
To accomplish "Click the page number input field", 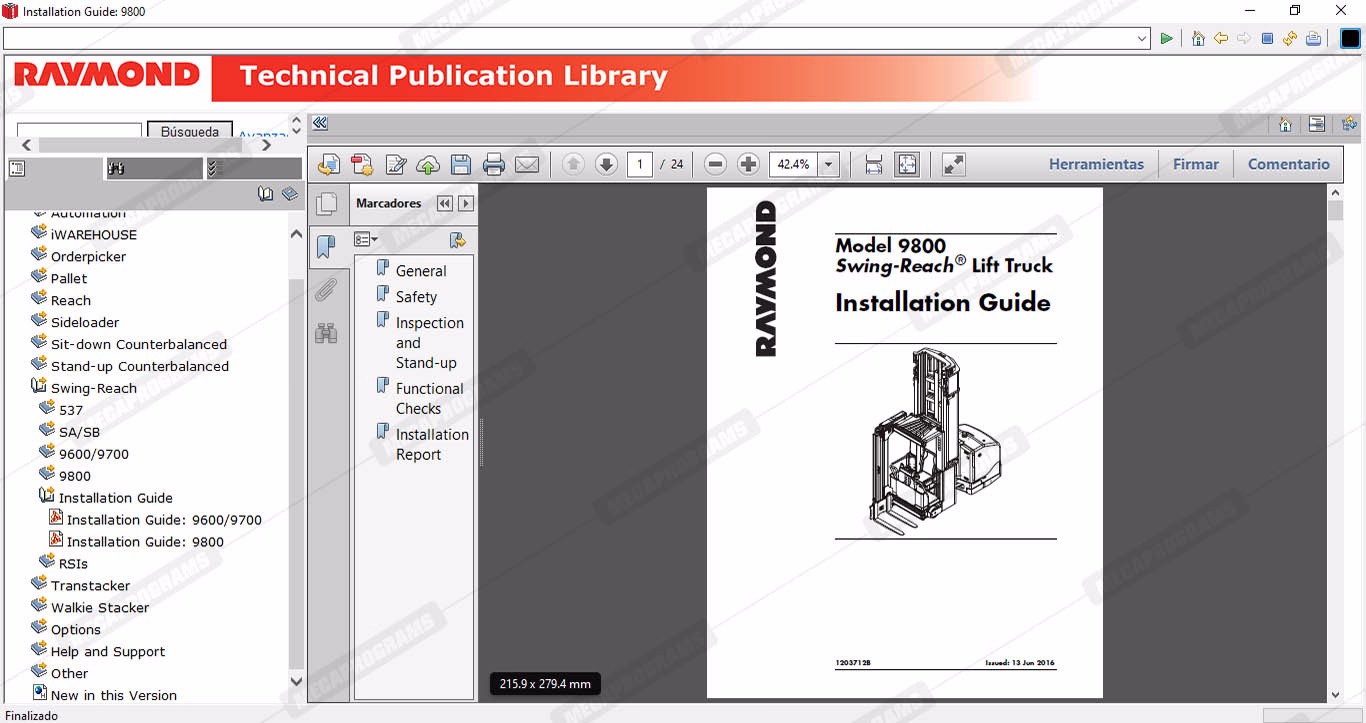I will pos(640,165).
